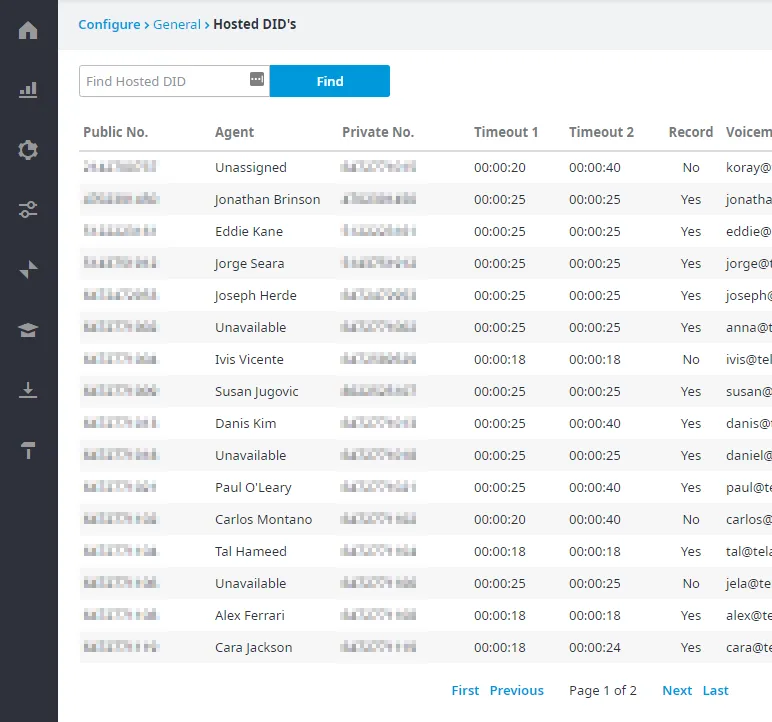Click the Last page link

point(715,690)
